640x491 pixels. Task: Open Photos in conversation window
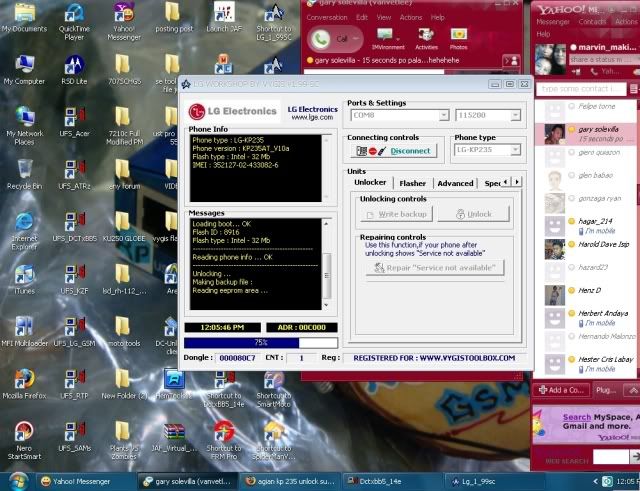coord(459,39)
